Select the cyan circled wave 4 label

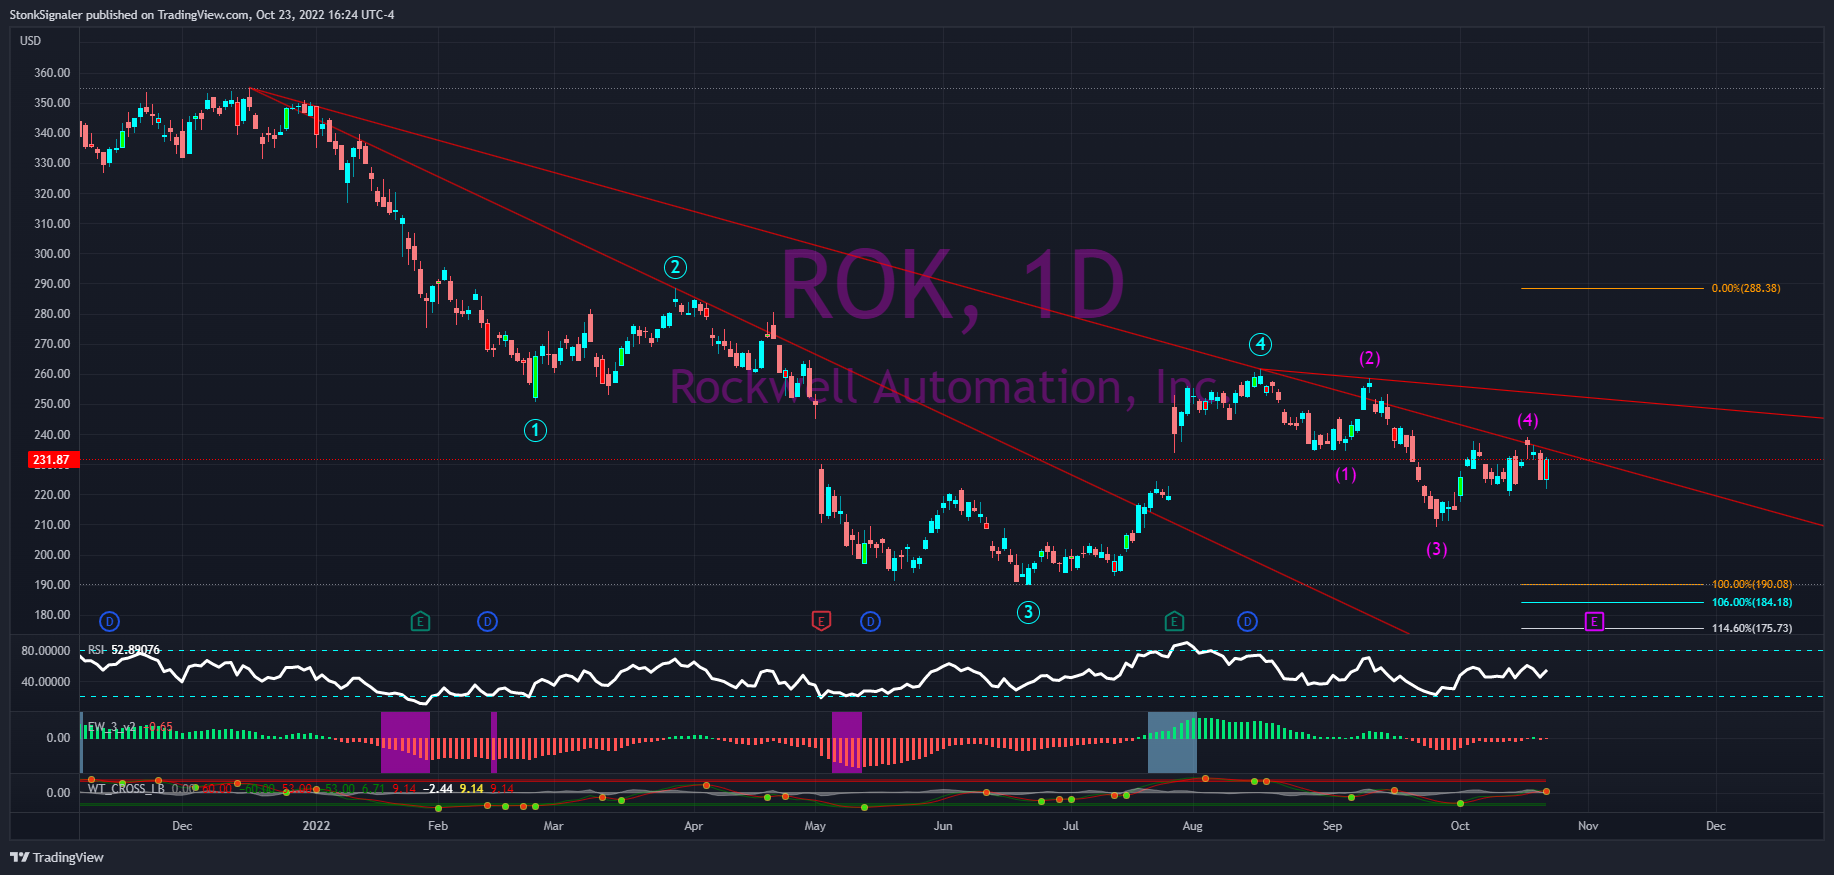coord(1260,345)
